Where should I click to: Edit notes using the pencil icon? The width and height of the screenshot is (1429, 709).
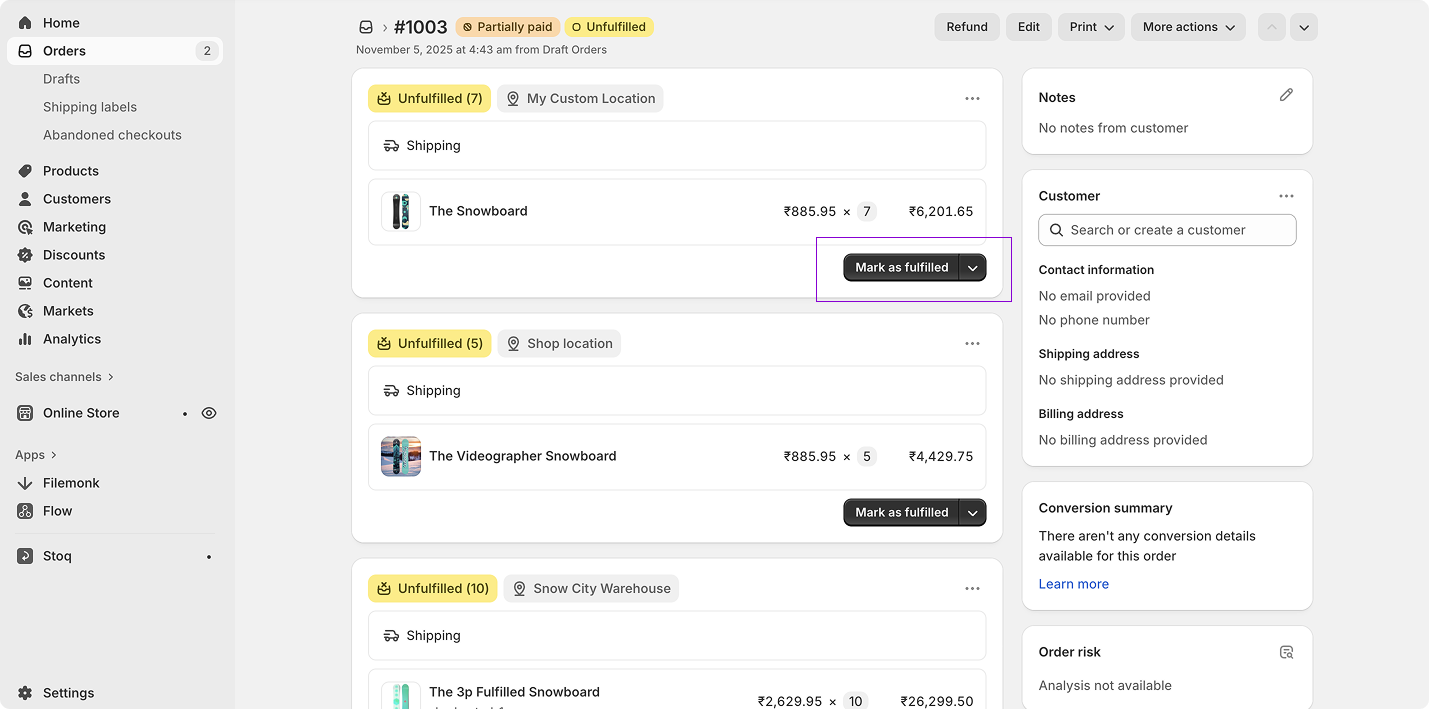(1286, 94)
